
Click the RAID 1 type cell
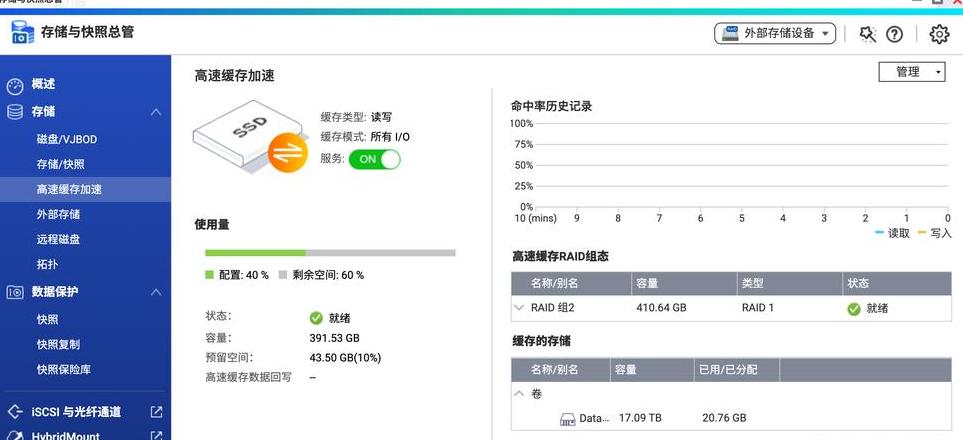pyautogui.click(x=758, y=308)
